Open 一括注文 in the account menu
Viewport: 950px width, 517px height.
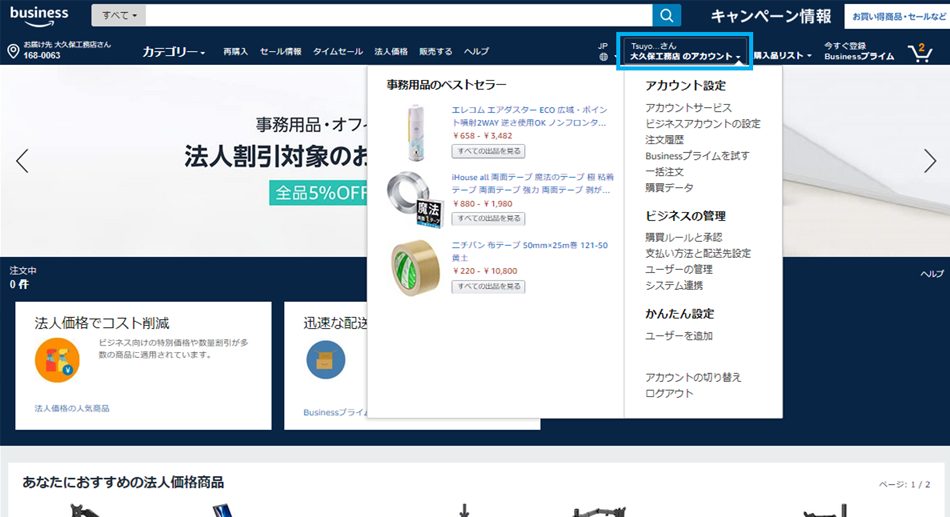pos(664,172)
